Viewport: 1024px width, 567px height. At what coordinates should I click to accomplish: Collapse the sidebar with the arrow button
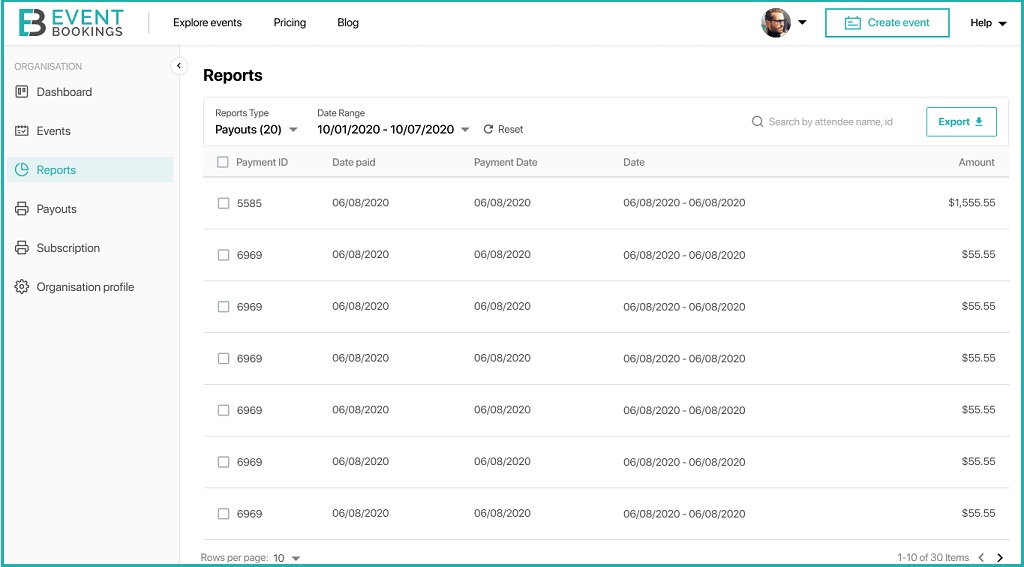pos(179,66)
